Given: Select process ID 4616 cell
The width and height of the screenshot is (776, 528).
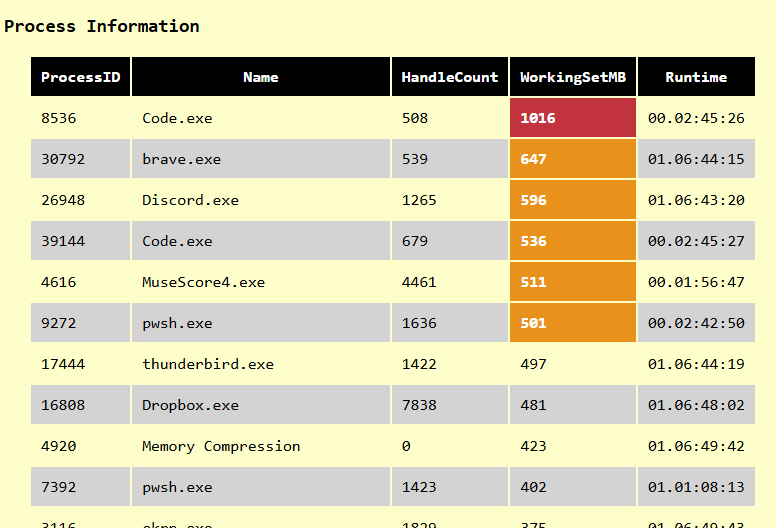Looking at the screenshot, I should 81,282.
